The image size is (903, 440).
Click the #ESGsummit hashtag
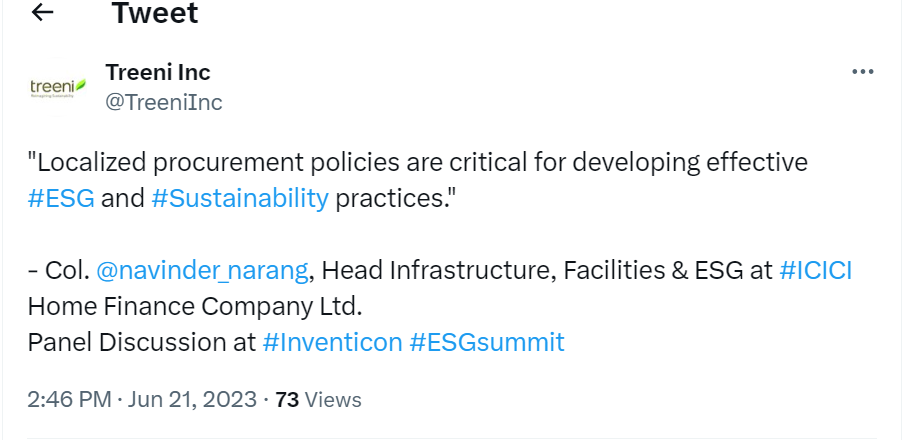pos(487,342)
